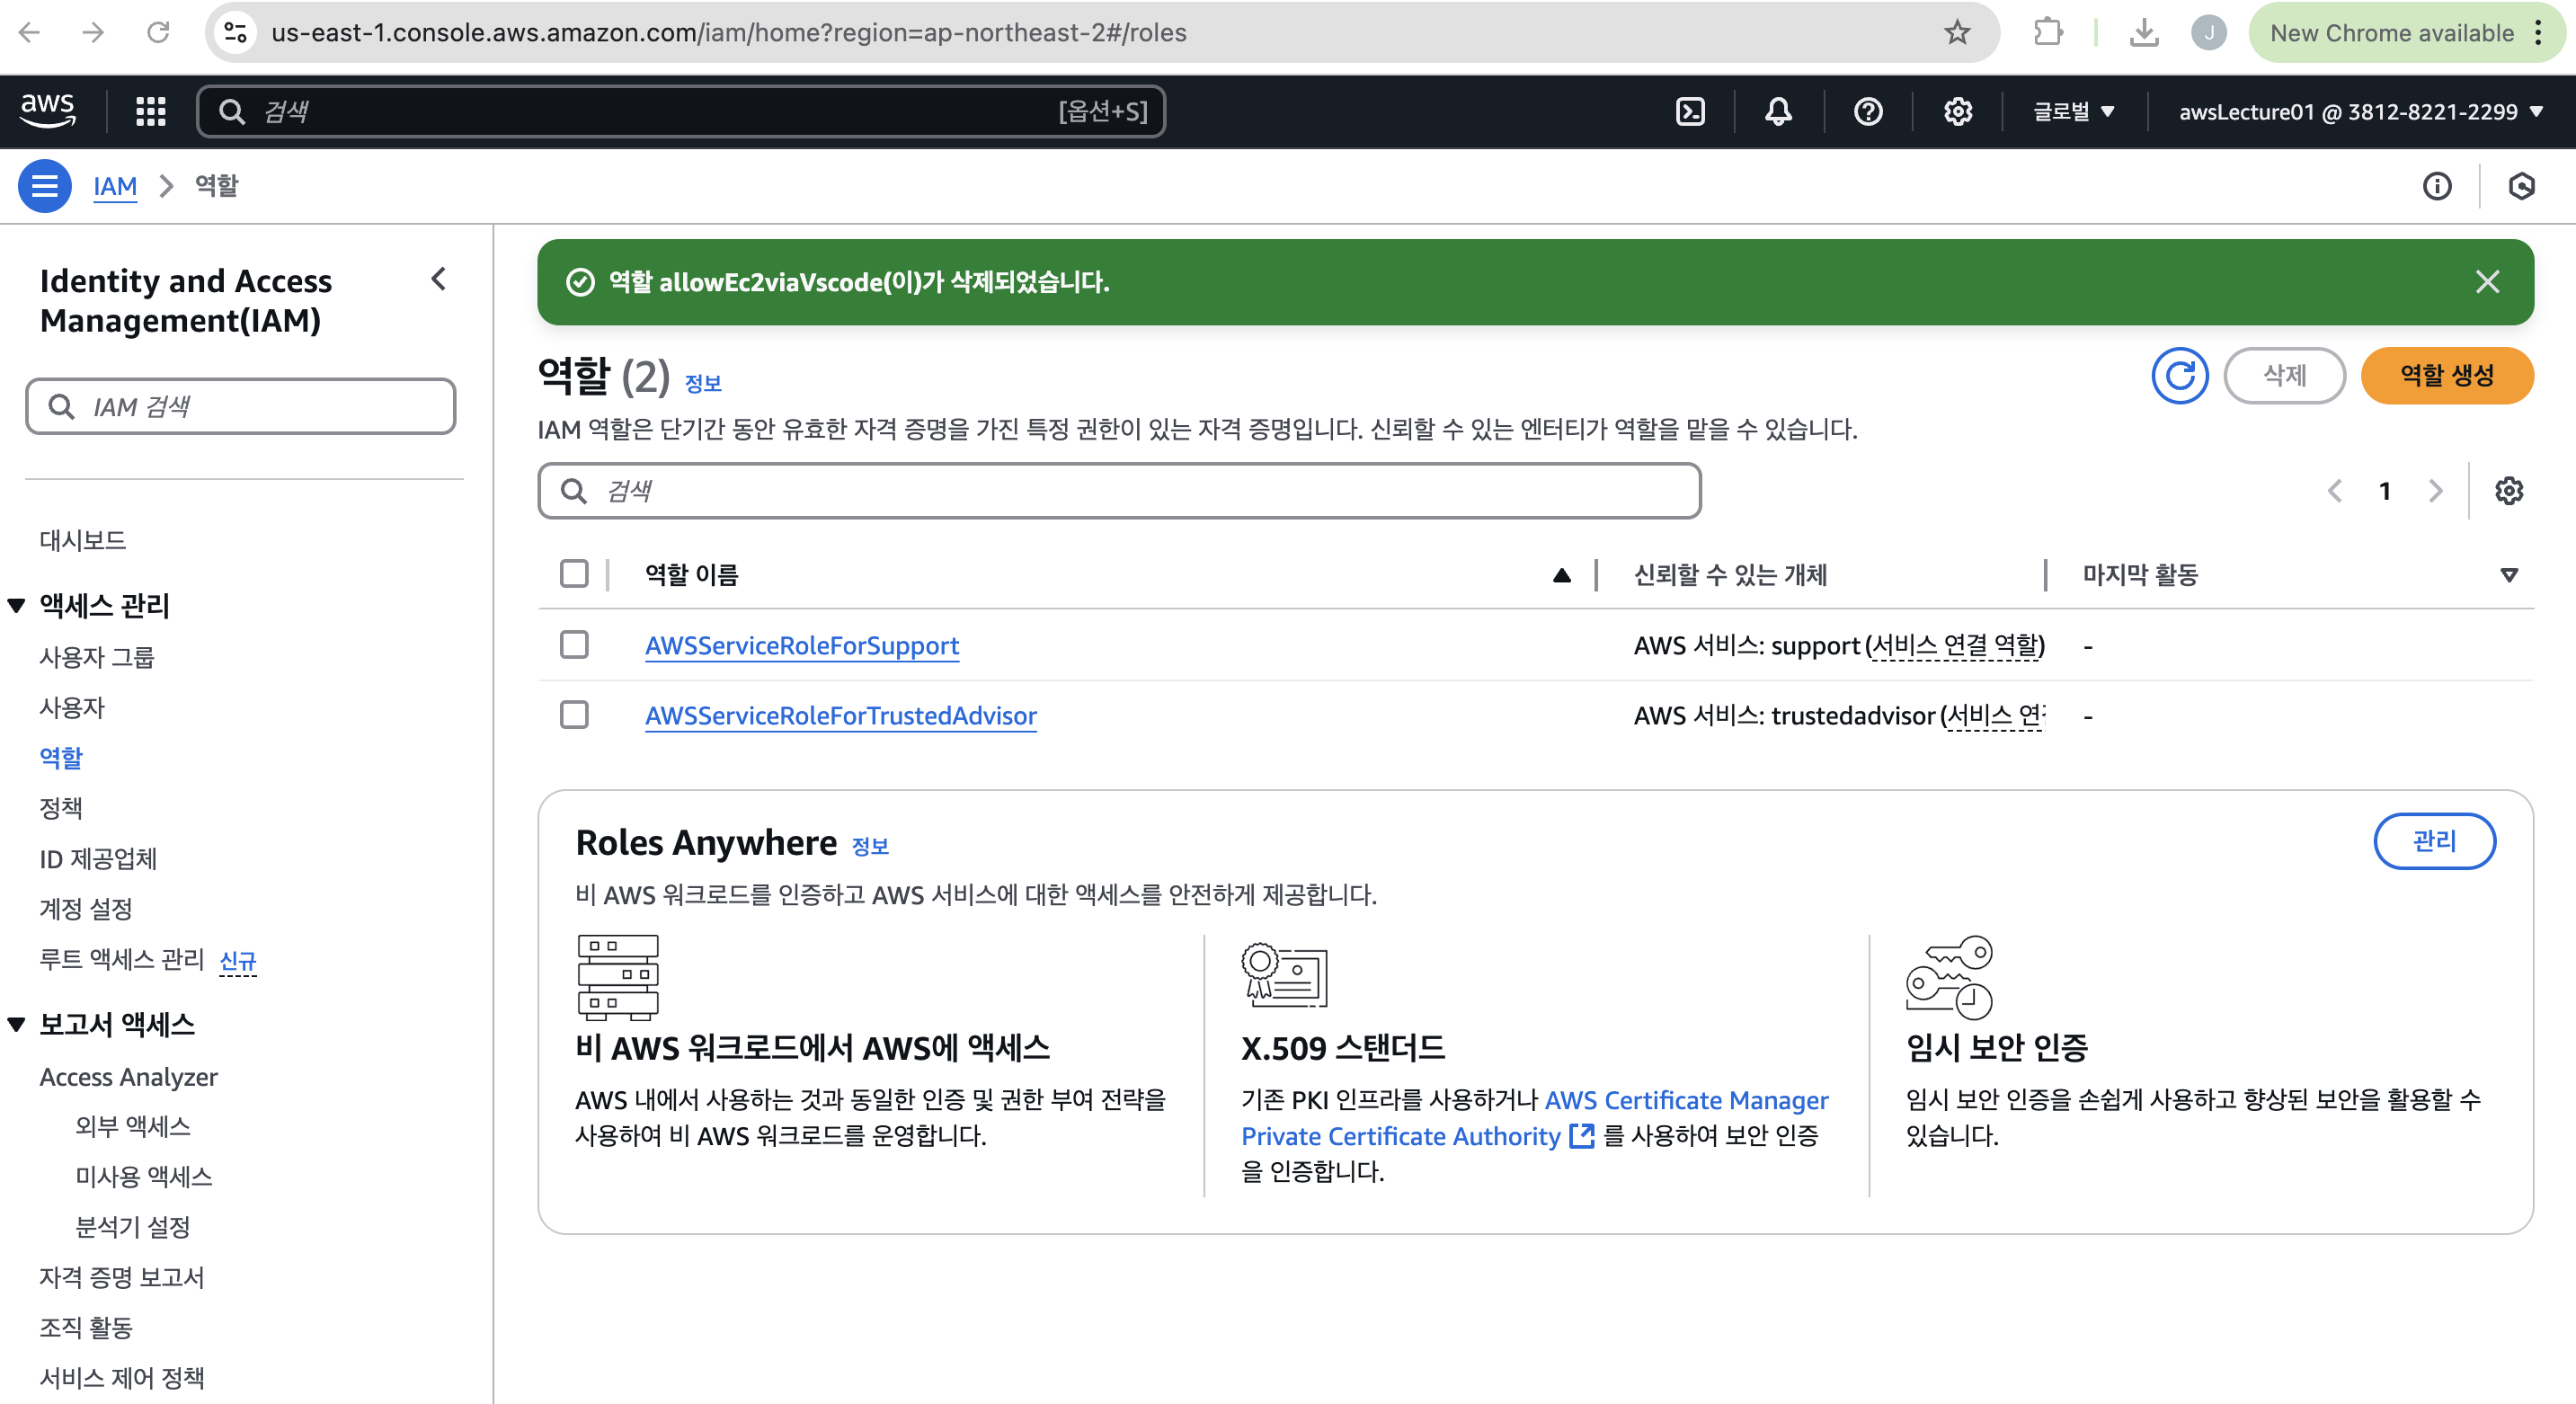Reload the browser page

click(158, 33)
